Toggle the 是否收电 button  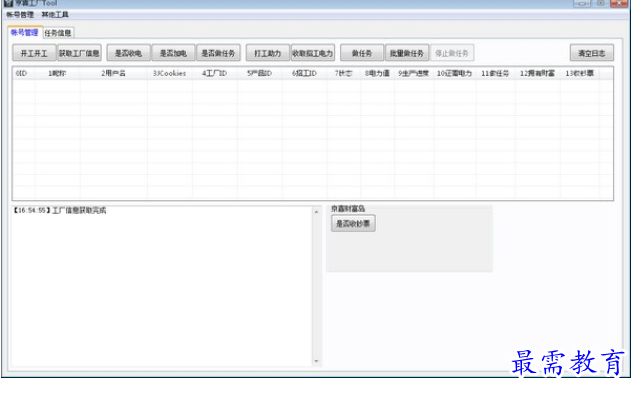(128, 53)
